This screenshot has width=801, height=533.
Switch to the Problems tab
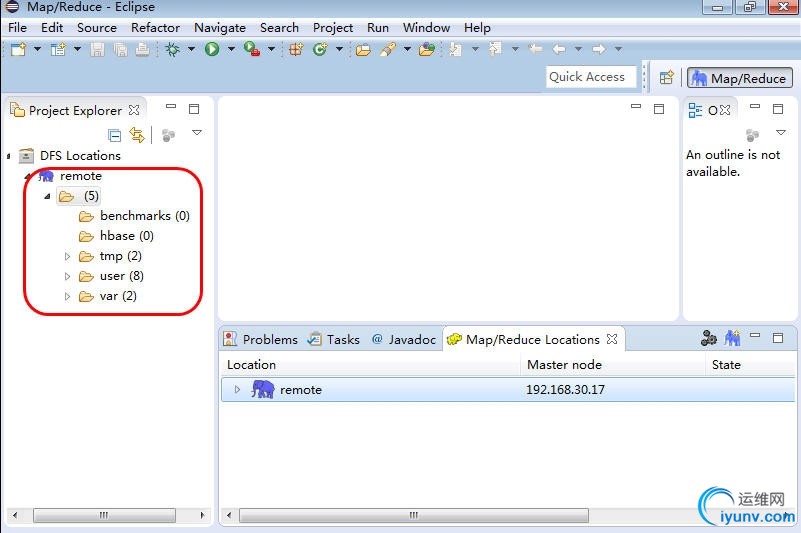coord(261,339)
